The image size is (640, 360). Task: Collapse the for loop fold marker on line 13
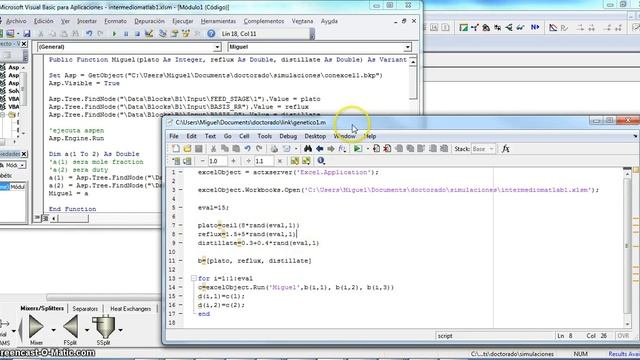tap(193, 278)
